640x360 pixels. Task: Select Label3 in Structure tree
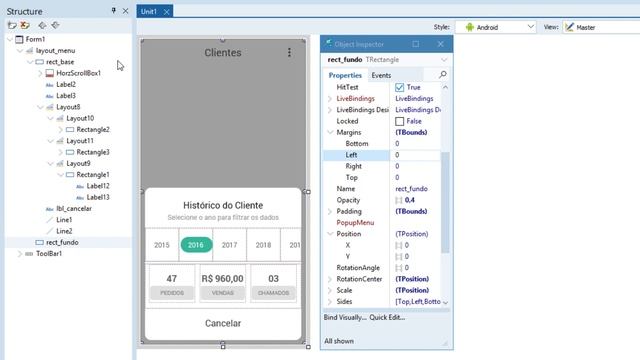point(66,96)
